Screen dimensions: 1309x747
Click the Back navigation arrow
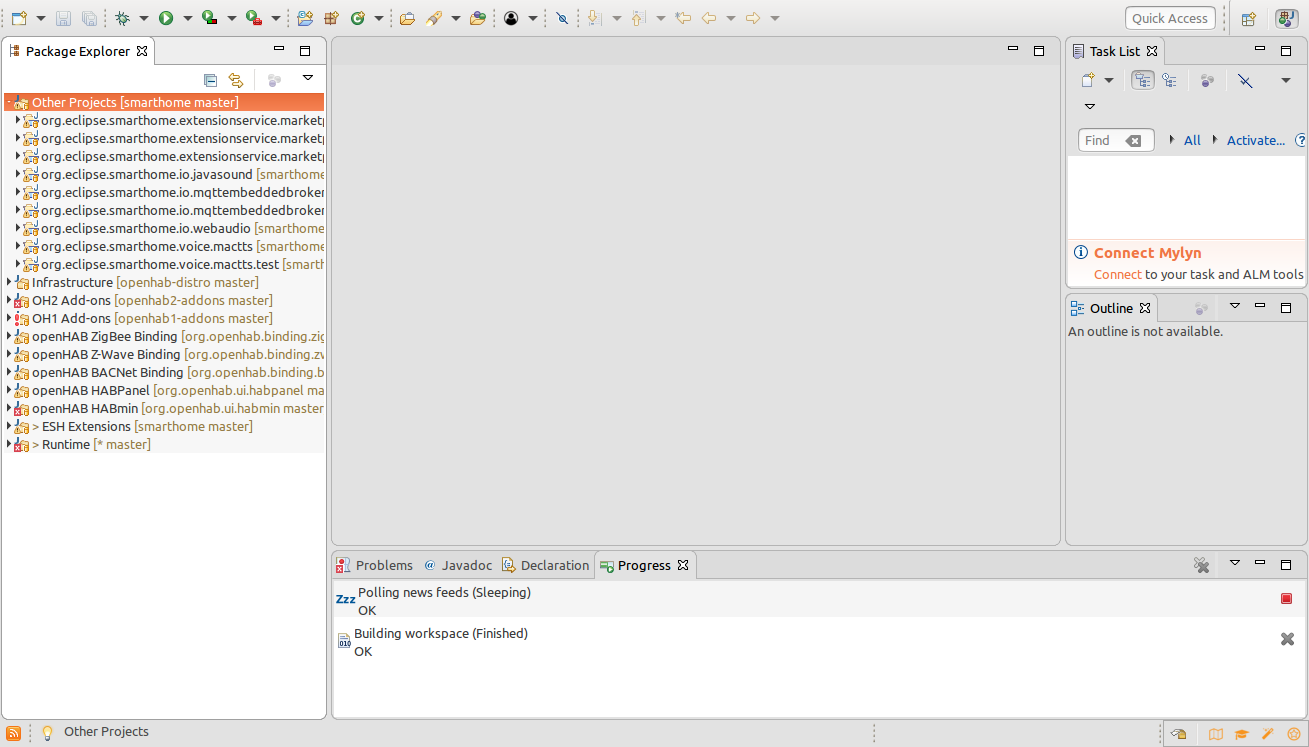[x=709, y=18]
